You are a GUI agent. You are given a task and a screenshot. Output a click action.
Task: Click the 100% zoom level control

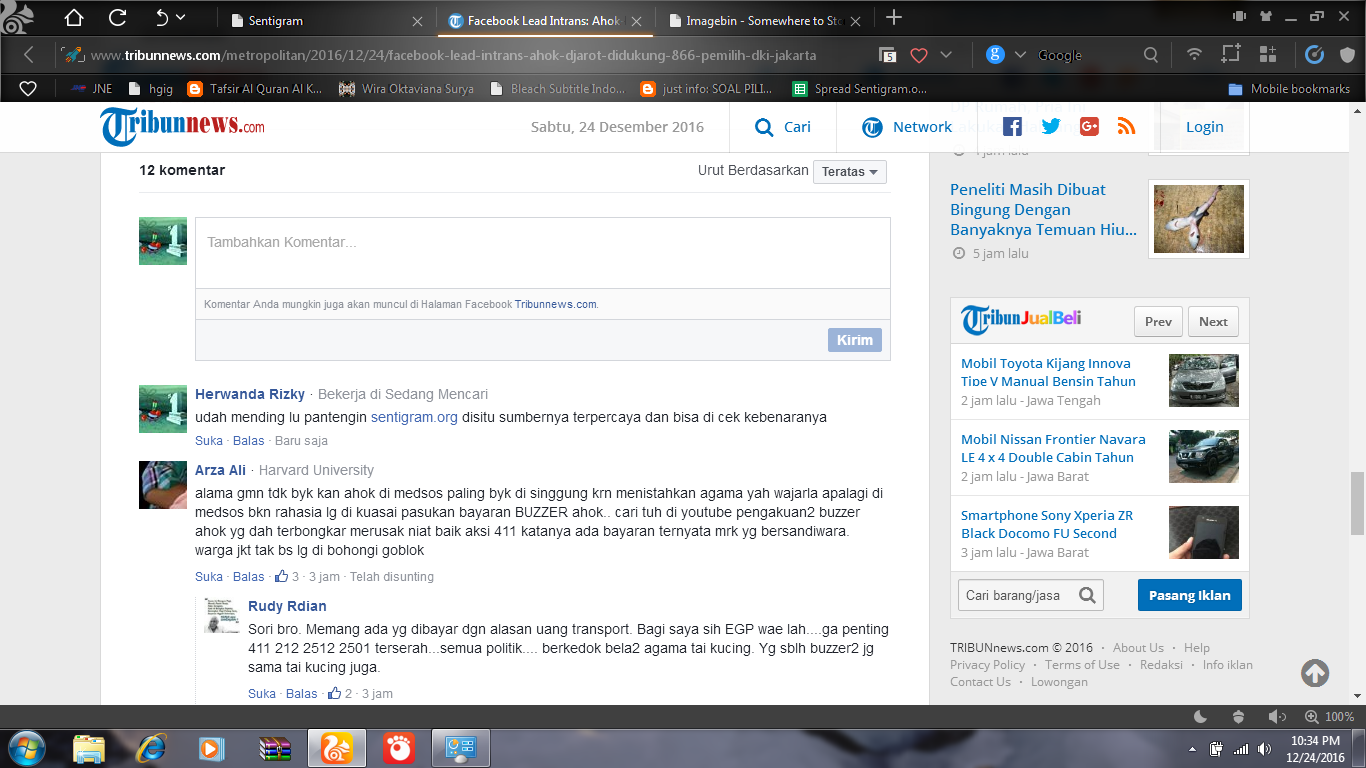[x=1330, y=716]
